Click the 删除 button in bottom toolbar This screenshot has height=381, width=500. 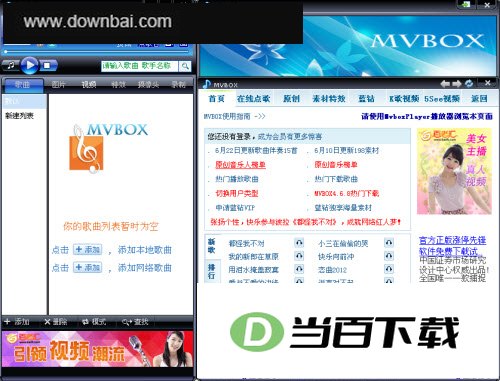click(56, 322)
